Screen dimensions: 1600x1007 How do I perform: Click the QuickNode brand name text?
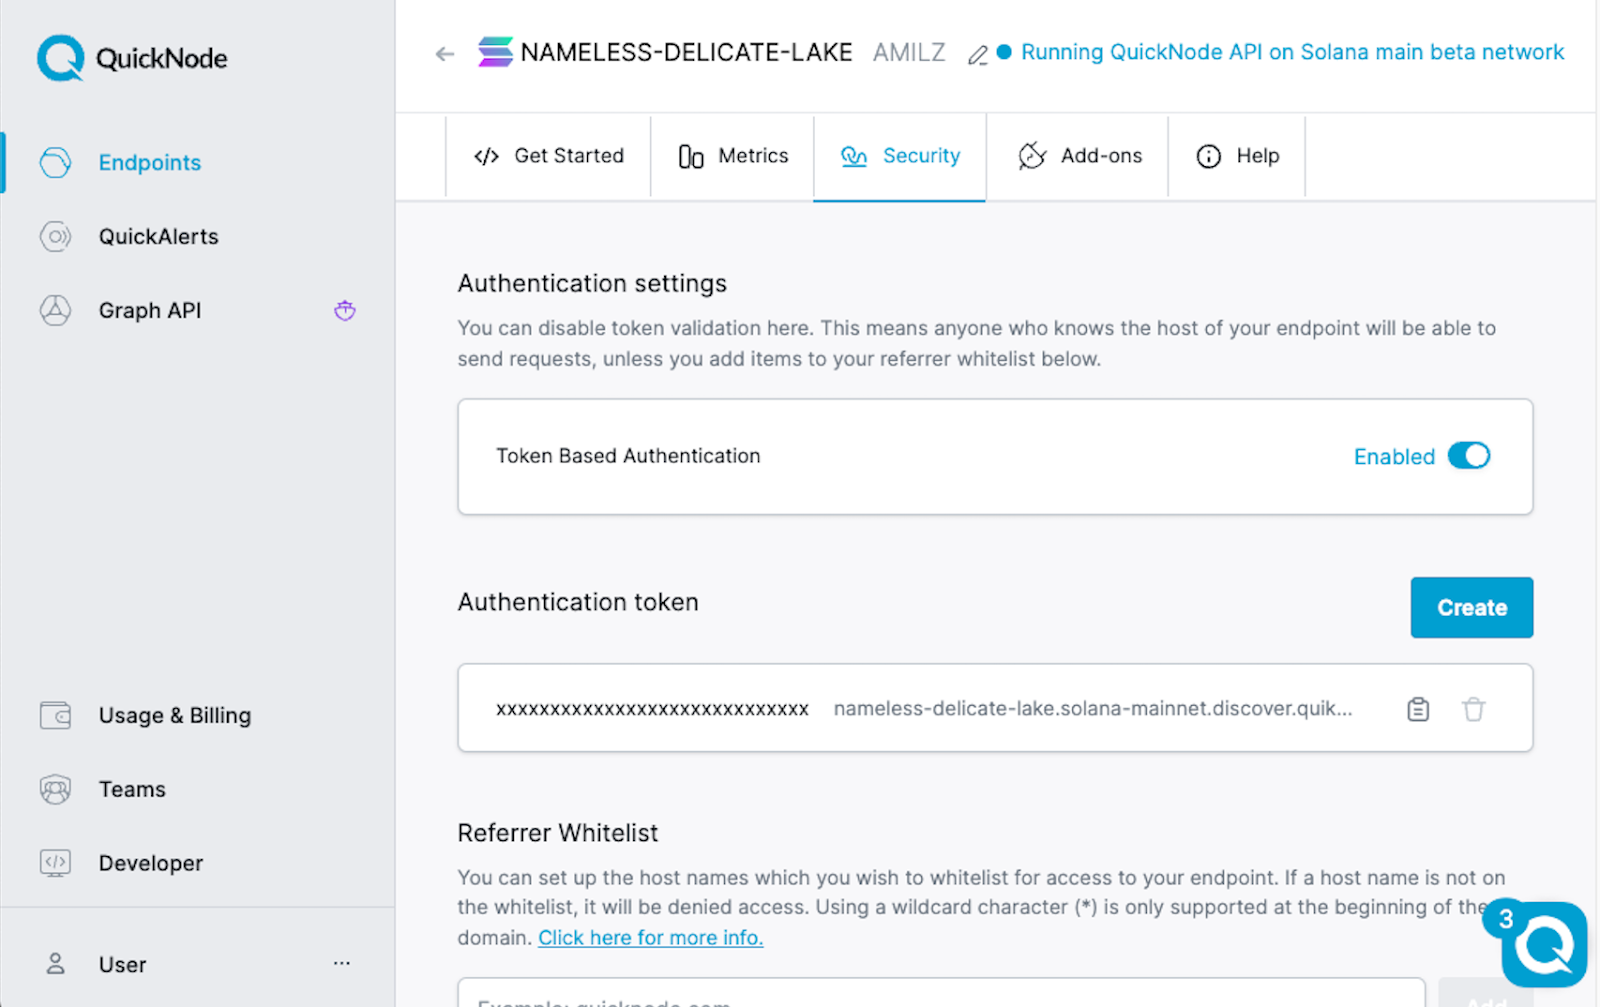click(x=162, y=58)
